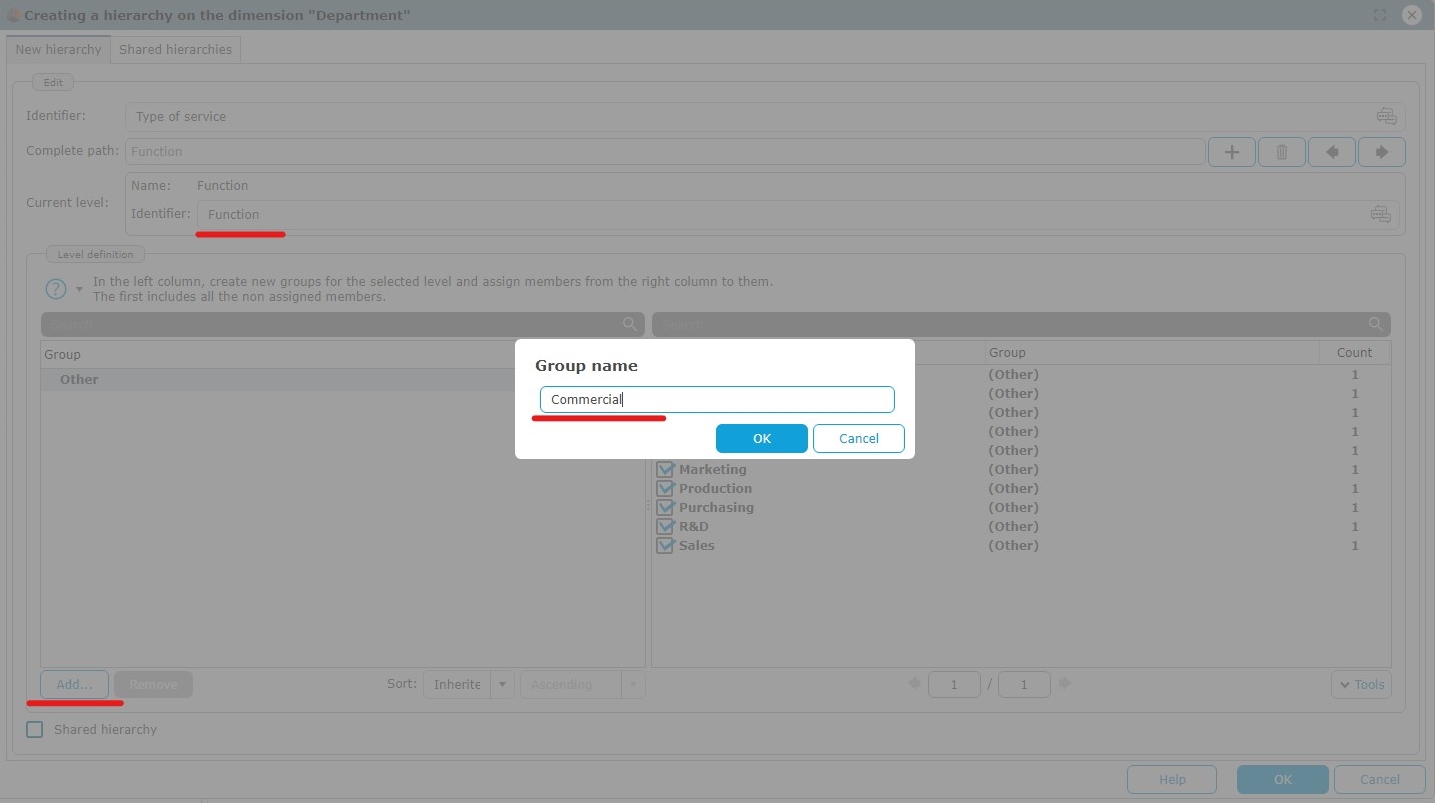Open translation icon in Type of service field
The image size is (1435, 803).
[1386, 116]
